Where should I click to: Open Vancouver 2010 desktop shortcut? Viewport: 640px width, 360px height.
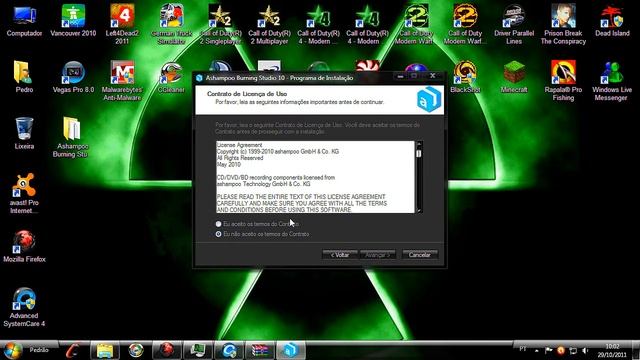[x=73, y=21]
